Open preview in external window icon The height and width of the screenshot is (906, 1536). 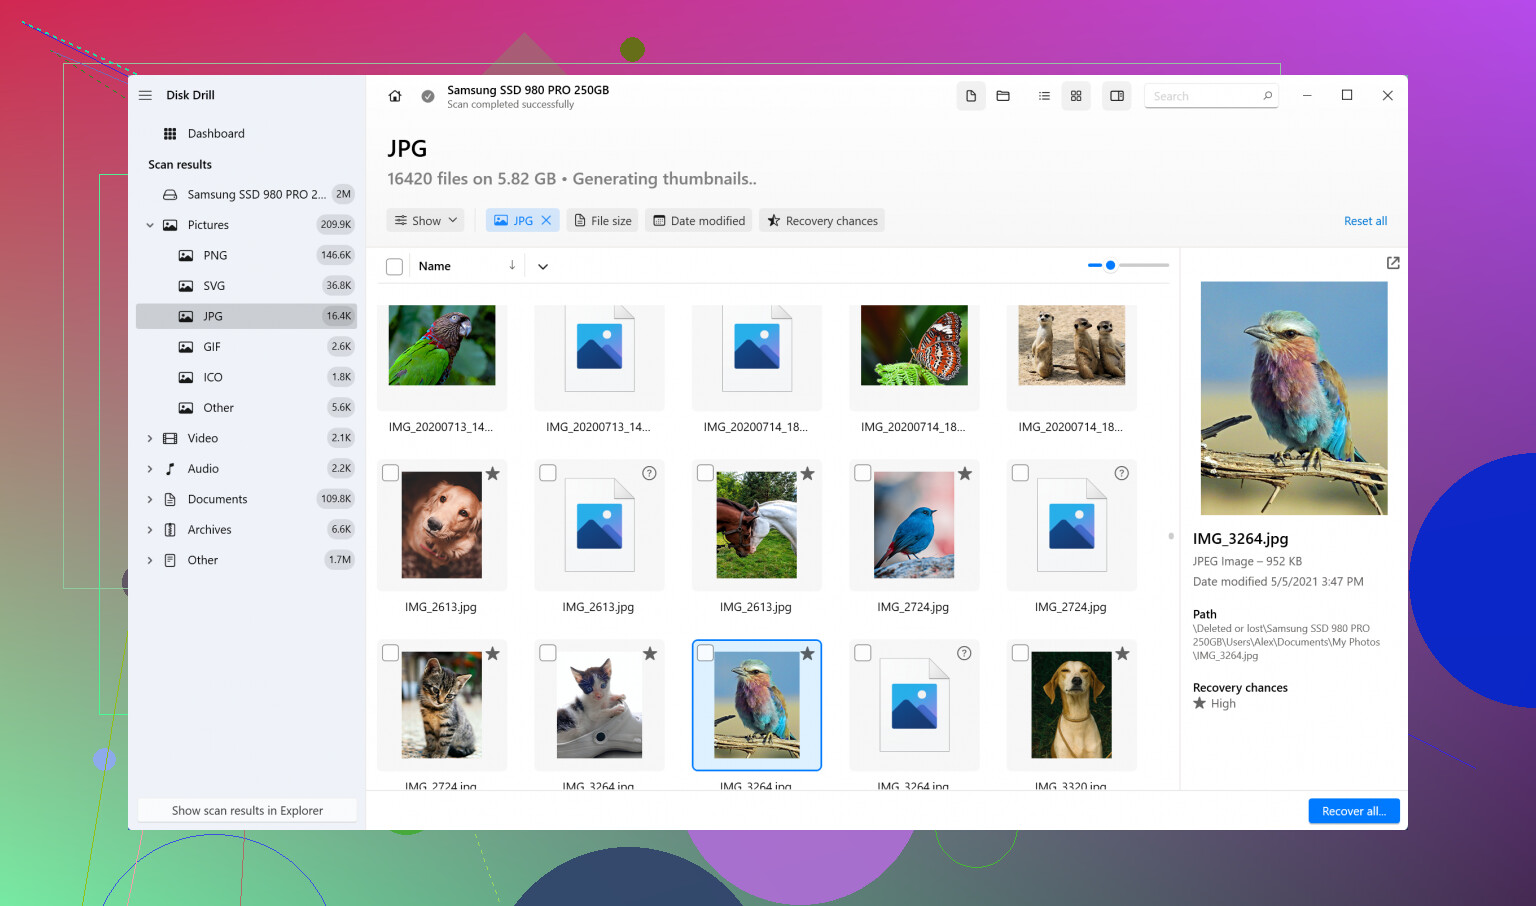click(x=1393, y=263)
